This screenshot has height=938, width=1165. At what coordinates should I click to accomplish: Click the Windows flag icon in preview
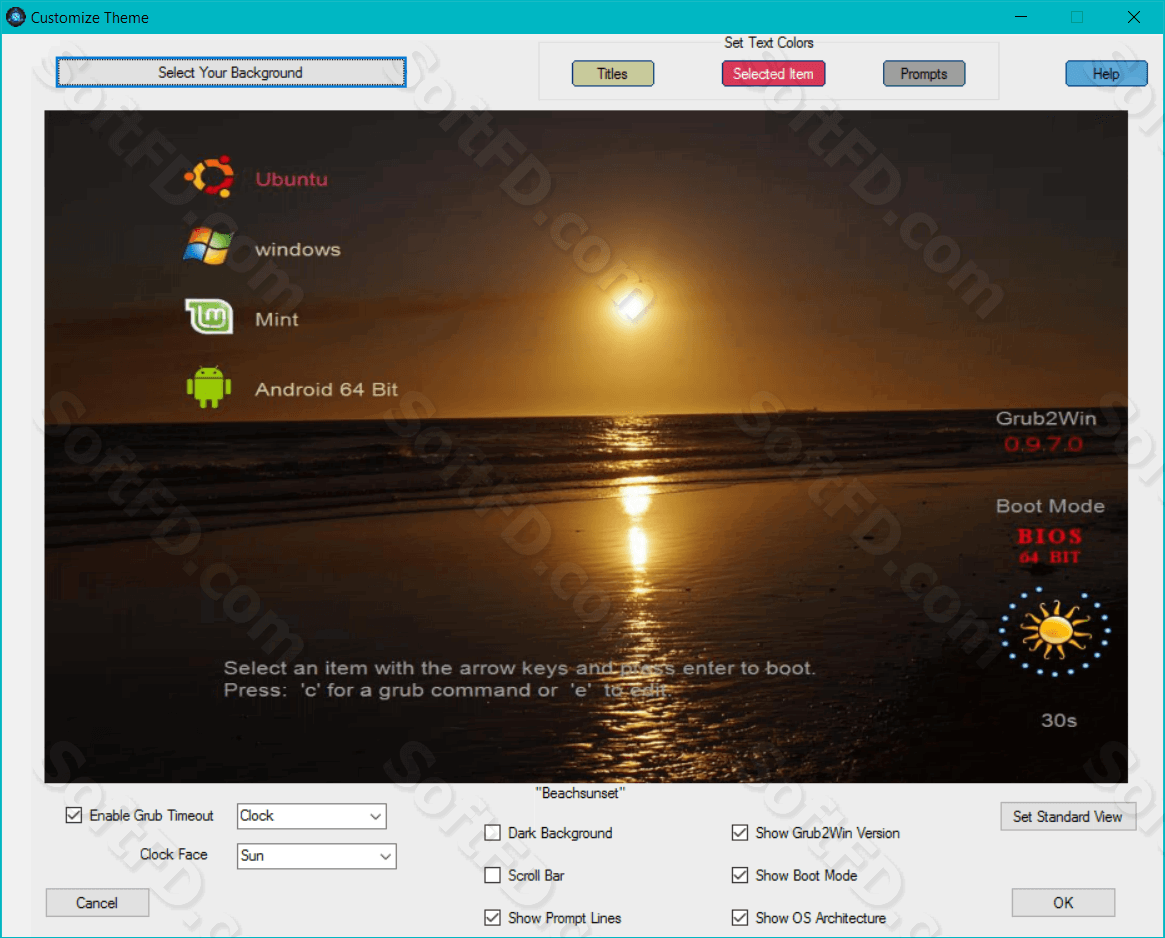point(208,246)
